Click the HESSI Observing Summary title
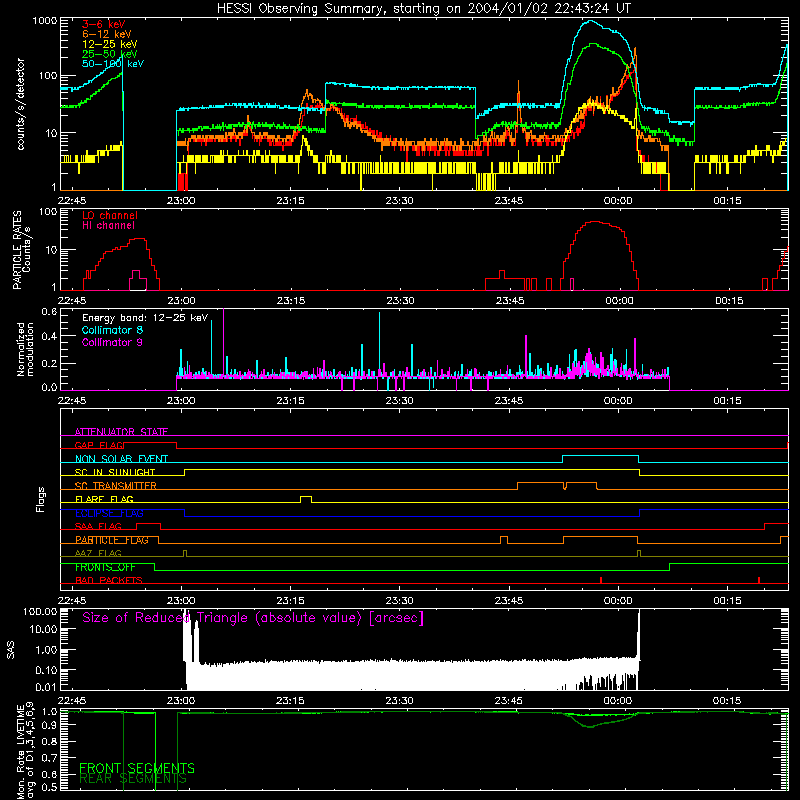 pyautogui.click(x=423, y=9)
